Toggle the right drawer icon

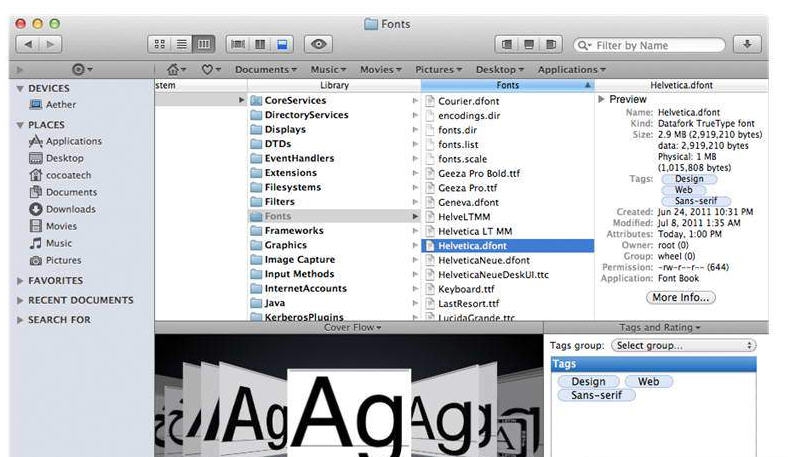point(551,44)
